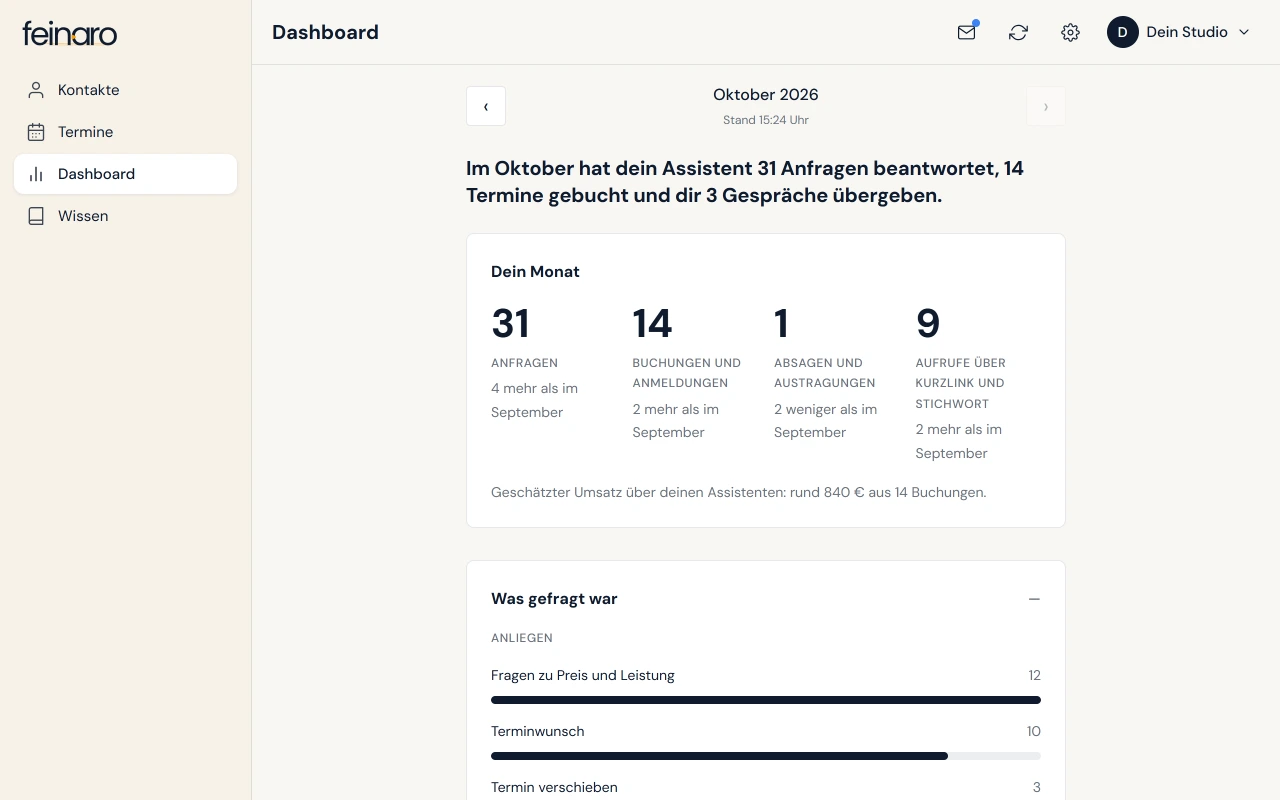Click the feinaro logo
Image resolution: width=1280 pixels, height=800 pixels.
[x=70, y=33]
